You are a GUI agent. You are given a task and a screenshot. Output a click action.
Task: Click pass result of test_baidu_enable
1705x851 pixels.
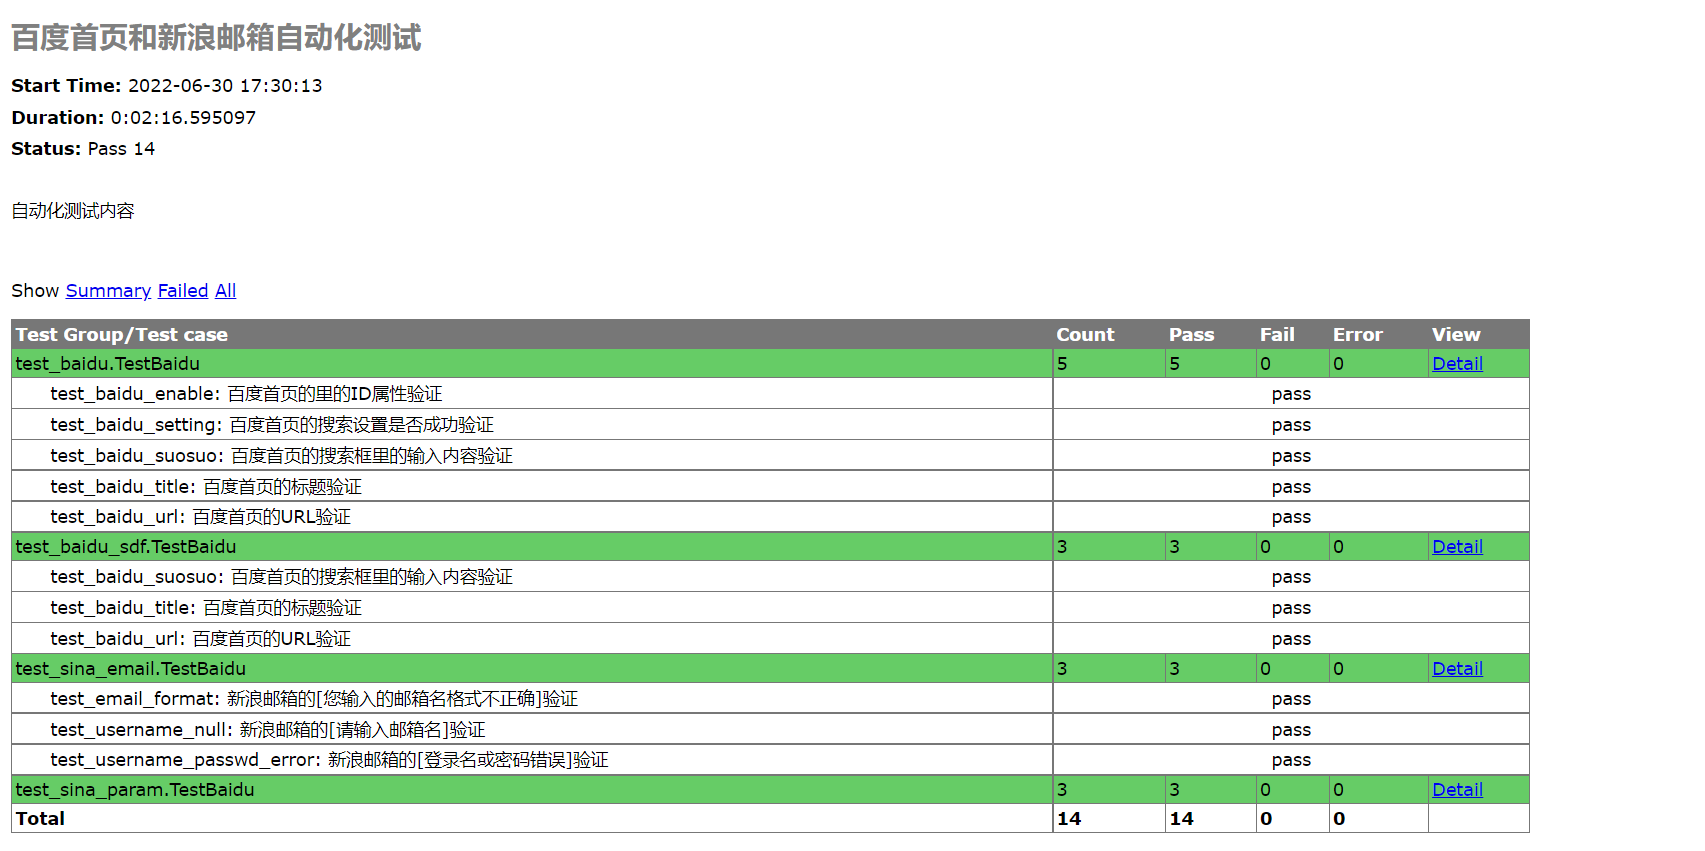click(x=1291, y=394)
